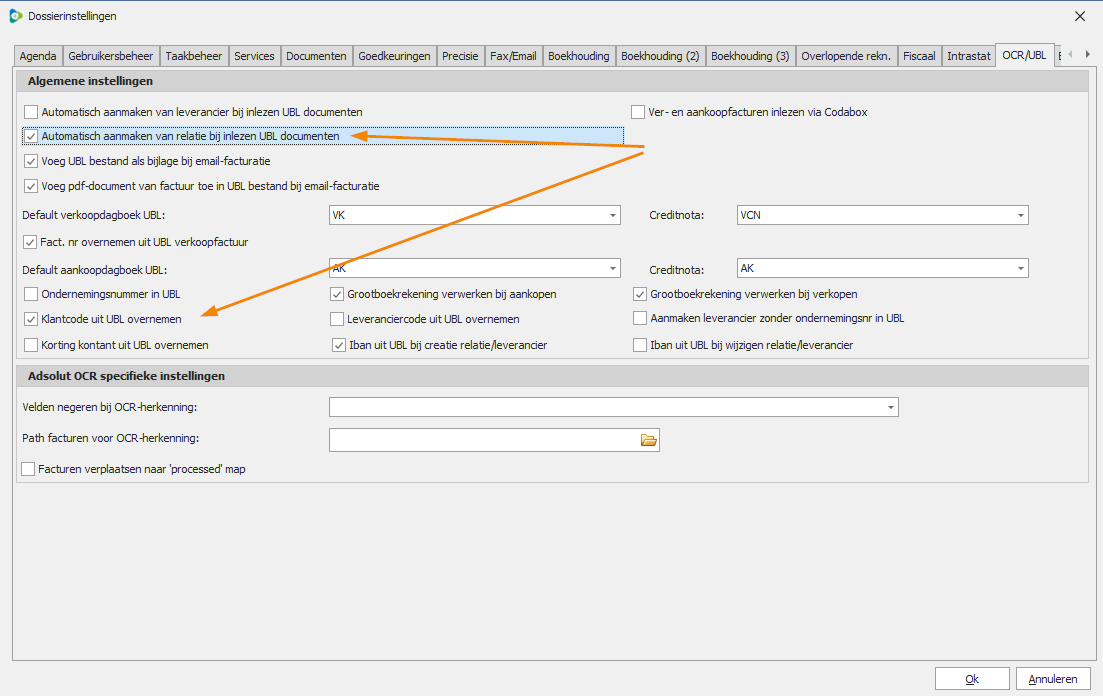Select the Precisie tab
Image resolution: width=1103 pixels, height=696 pixels.
coord(460,56)
